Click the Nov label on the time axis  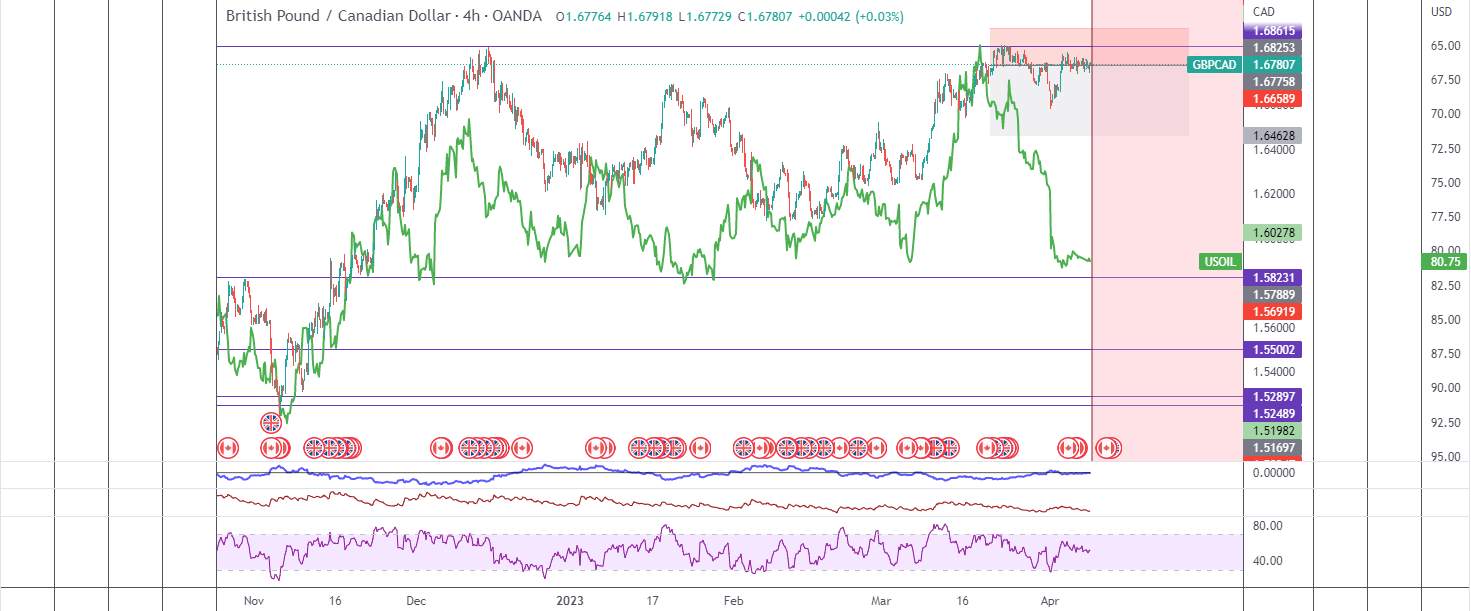click(x=253, y=601)
